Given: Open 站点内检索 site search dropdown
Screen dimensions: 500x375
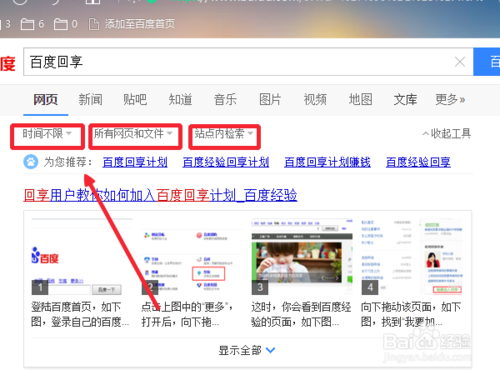Looking at the screenshot, I should pos(224,134).
